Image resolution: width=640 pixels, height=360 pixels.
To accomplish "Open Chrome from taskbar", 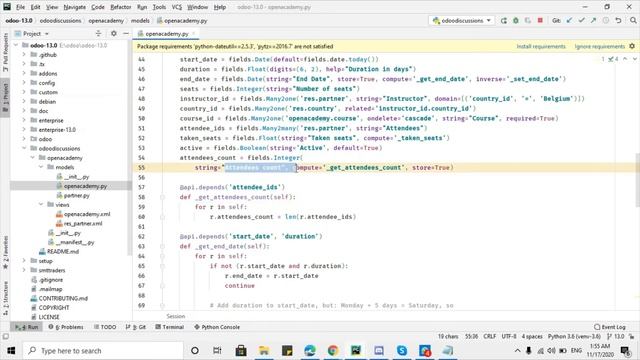I will 333,351.
